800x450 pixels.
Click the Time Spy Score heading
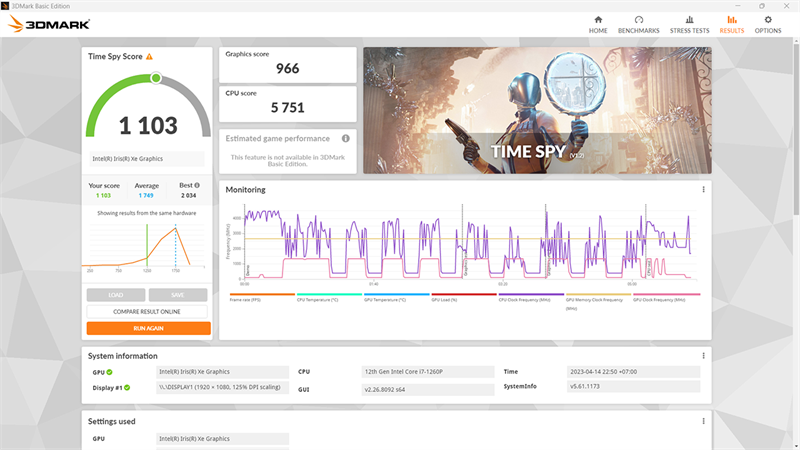(x=115, y=57)
